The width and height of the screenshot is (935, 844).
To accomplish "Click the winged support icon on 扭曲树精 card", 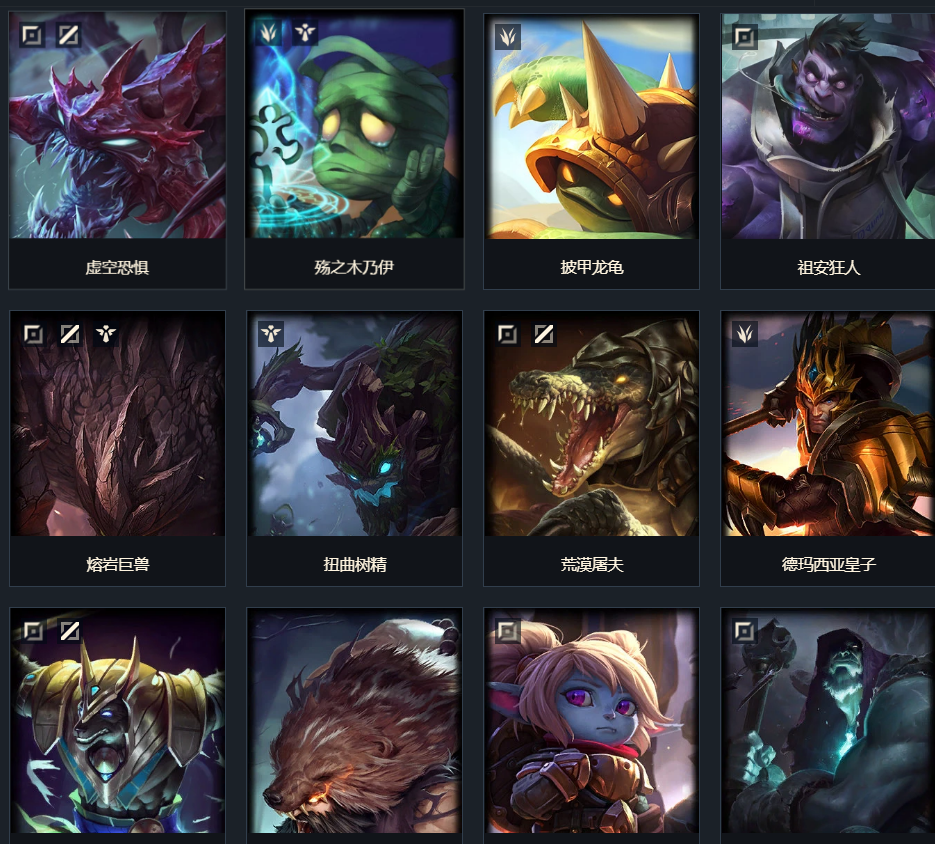I will point(271,333).
